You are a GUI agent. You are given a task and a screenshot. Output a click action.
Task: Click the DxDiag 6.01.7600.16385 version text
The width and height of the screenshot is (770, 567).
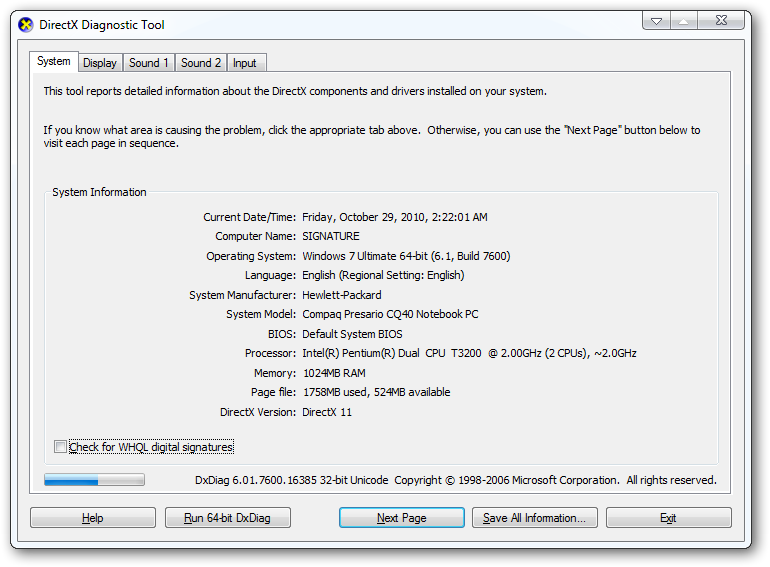click(x=292, y=480)
